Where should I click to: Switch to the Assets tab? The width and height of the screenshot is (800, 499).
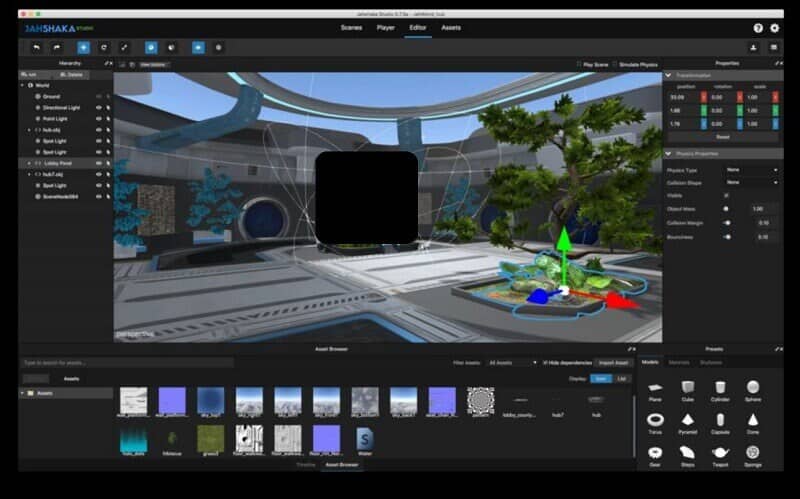pyautogui.click(x=451, y=28)
